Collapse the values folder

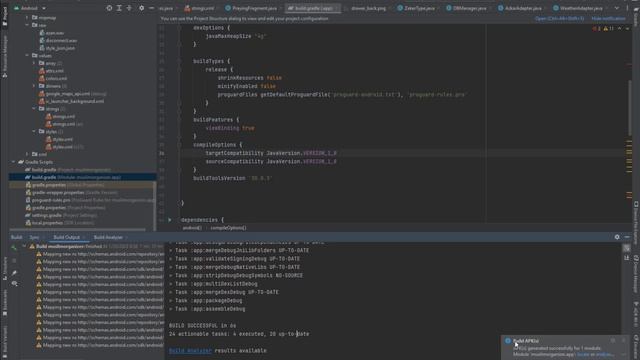(27, 56)
